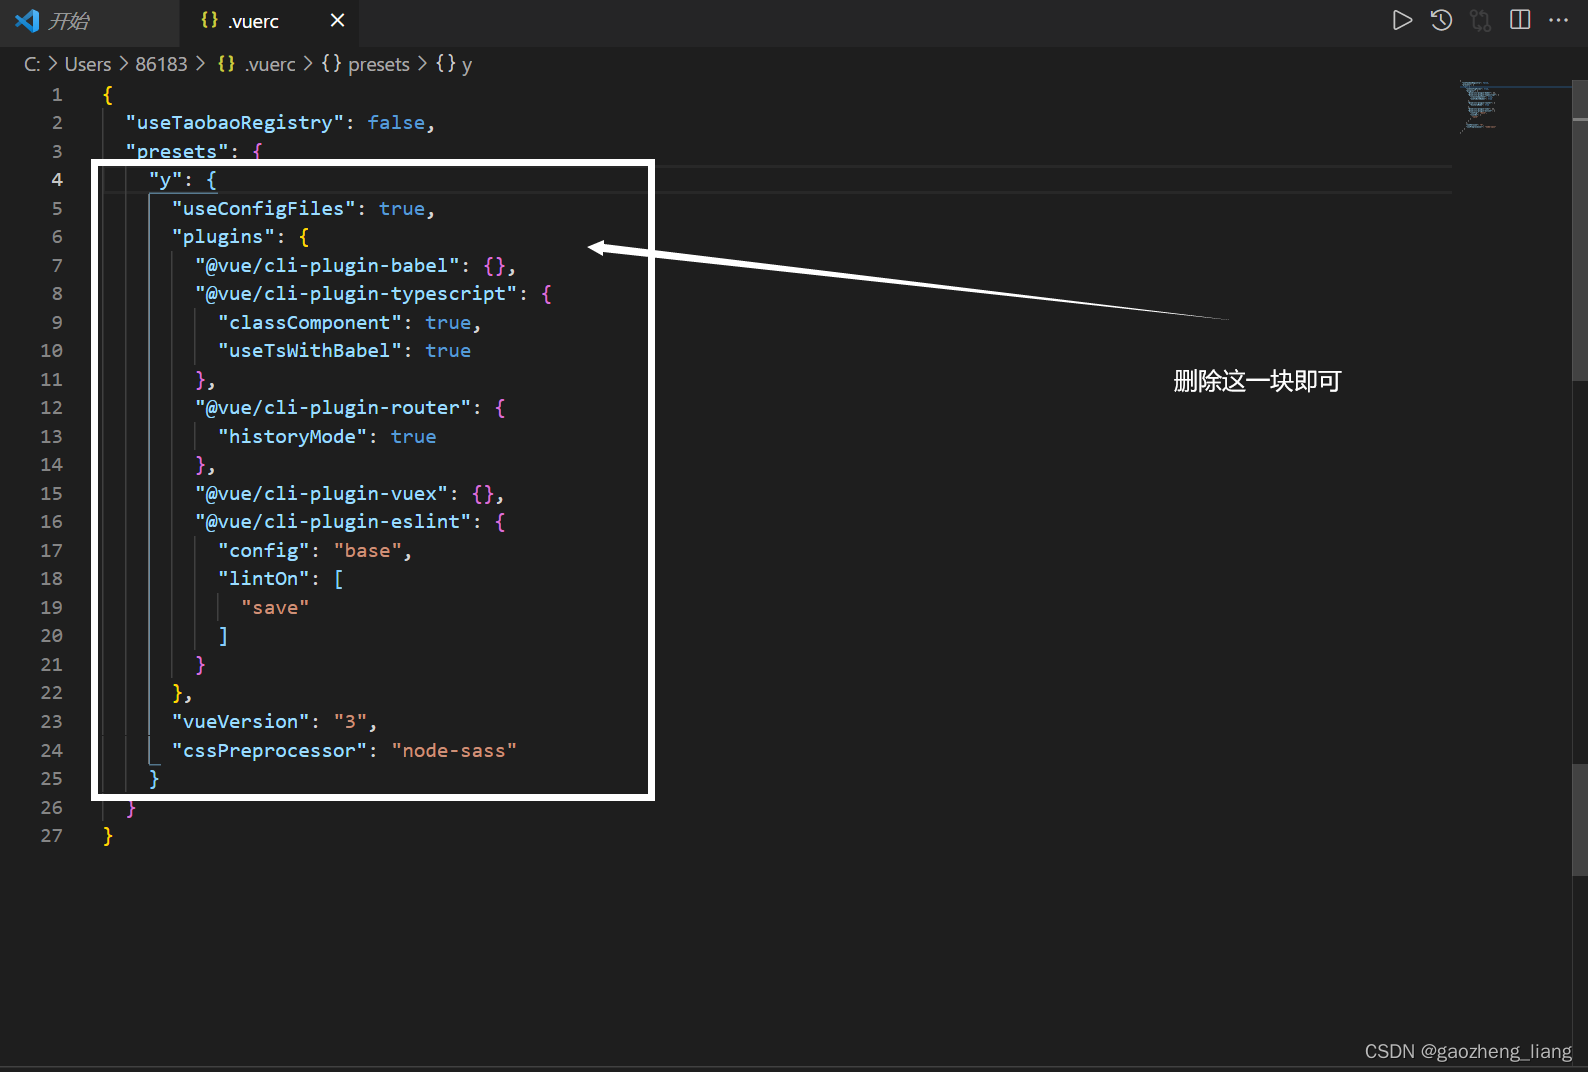This screenshot has height=1072, width=1588.
Task: Click the closing brace on line 27
Action: click(x=108, y=836)
